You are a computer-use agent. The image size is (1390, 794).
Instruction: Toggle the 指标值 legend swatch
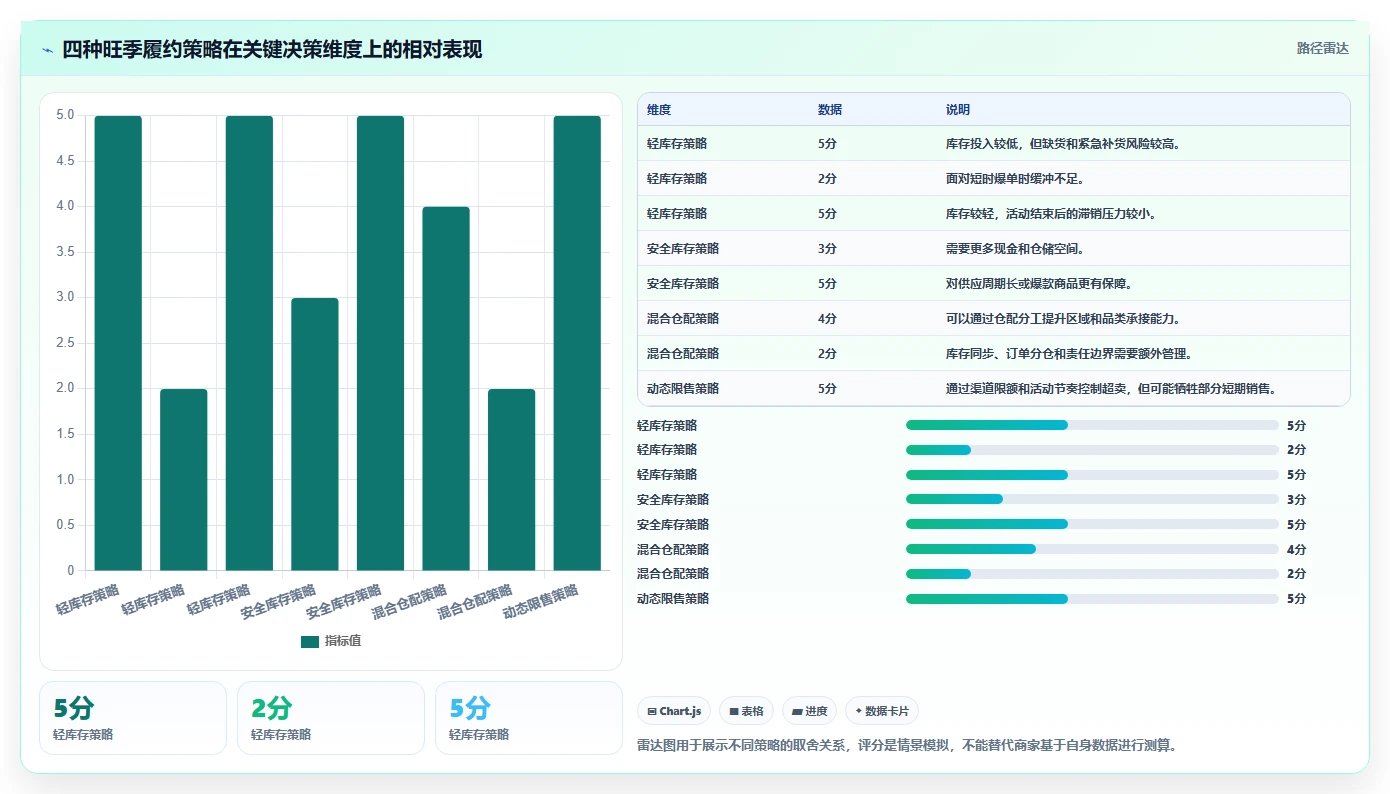[310, 641]
